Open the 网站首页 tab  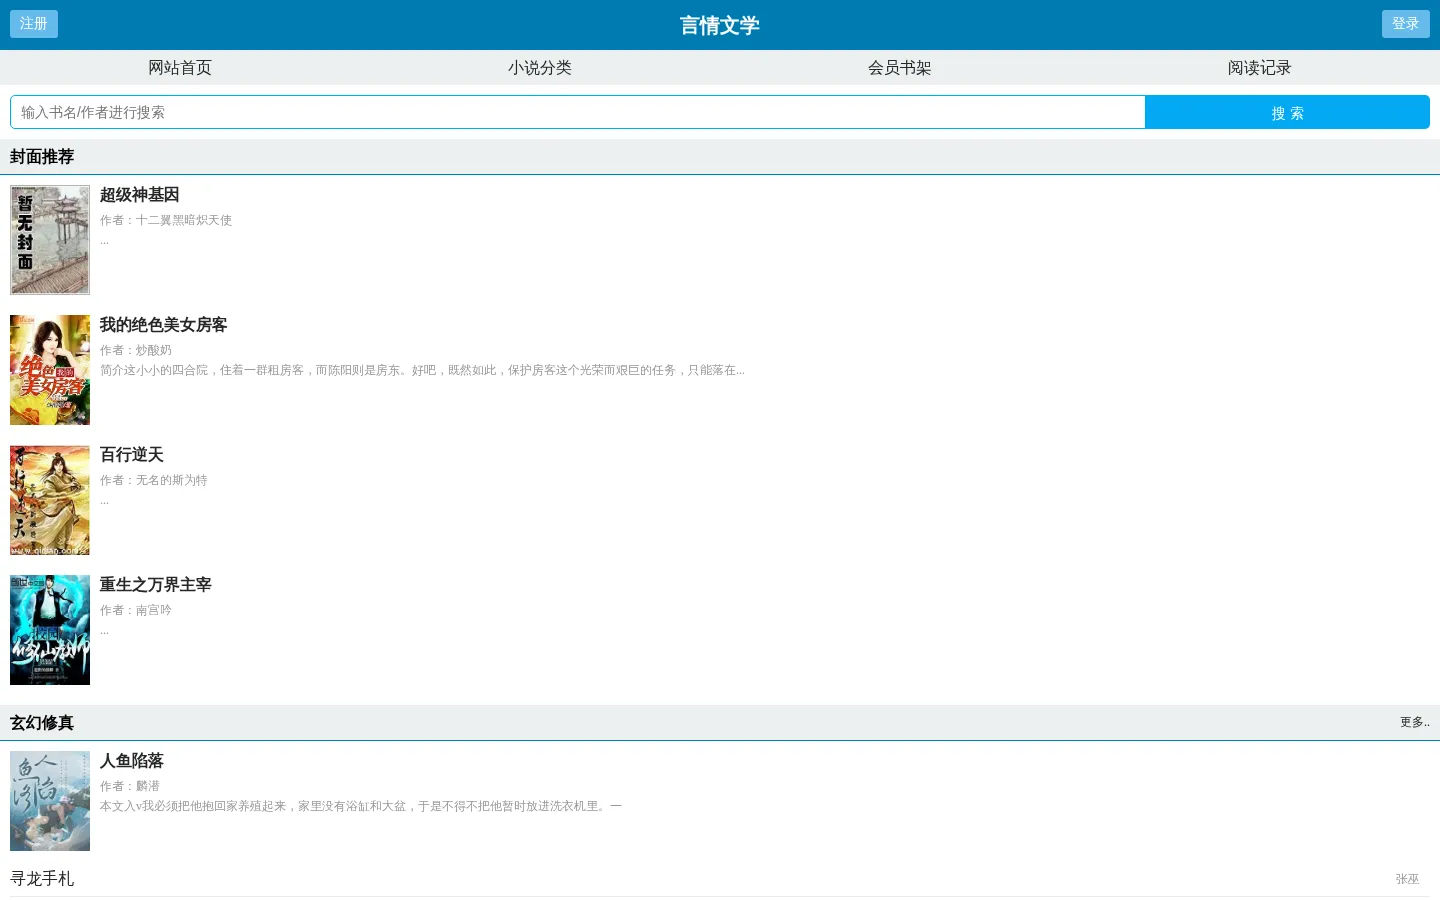pyautogui.click(x=180, y=68)
